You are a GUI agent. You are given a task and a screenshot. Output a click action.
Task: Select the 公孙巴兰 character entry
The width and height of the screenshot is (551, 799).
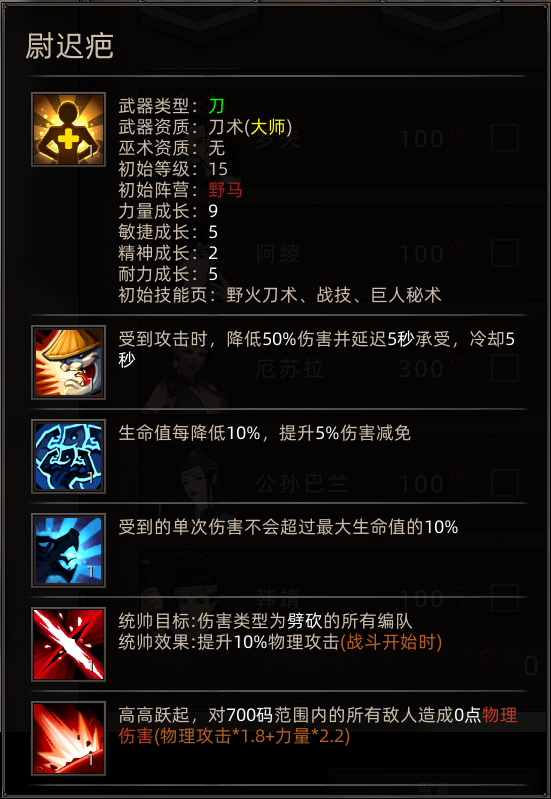[x=302, y=484]
